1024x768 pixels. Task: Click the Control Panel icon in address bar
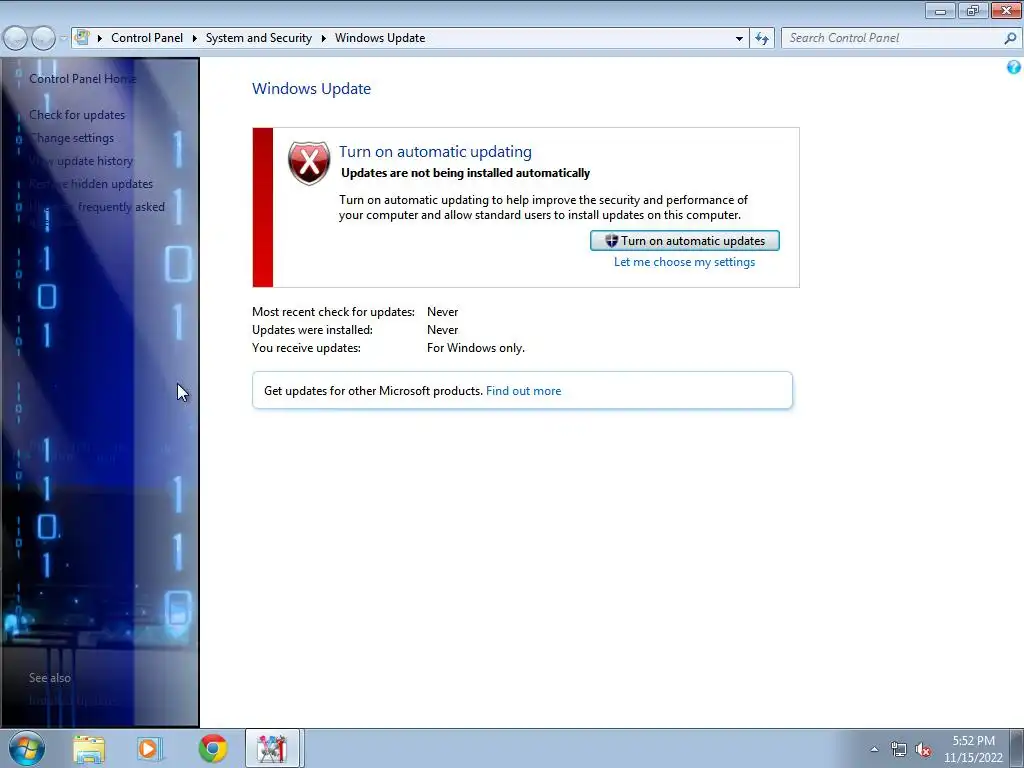coord(82,37)
